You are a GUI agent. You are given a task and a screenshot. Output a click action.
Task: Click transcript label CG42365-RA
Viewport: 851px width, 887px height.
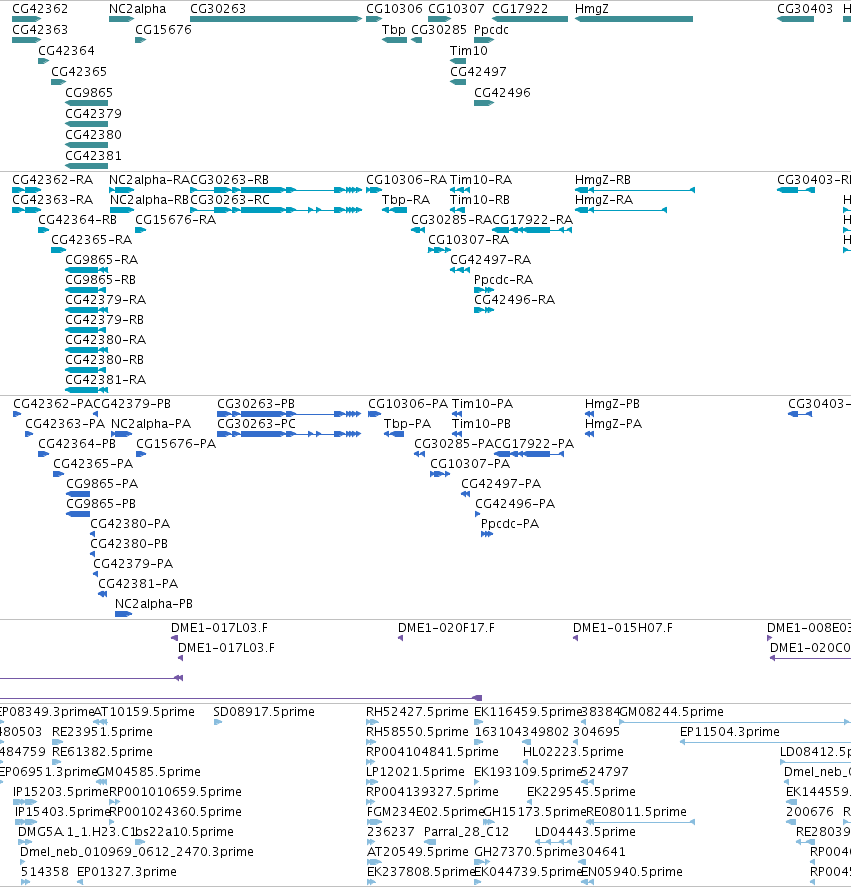tap(92, 240)
